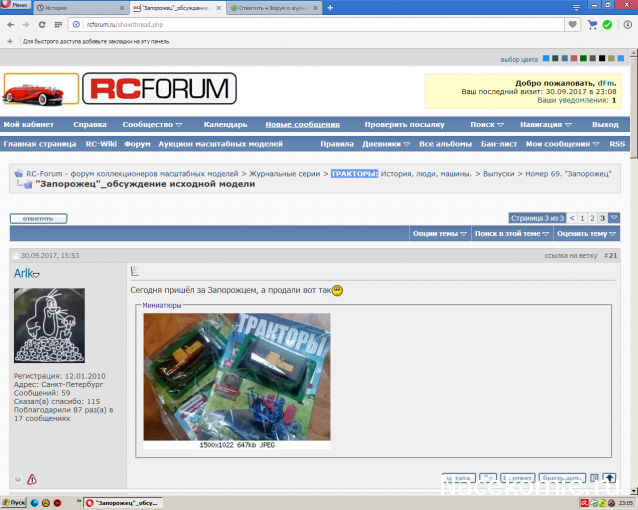Click the warning report icon under post
The width and height of the screenshot is (638, 510).
coord(32,479)
